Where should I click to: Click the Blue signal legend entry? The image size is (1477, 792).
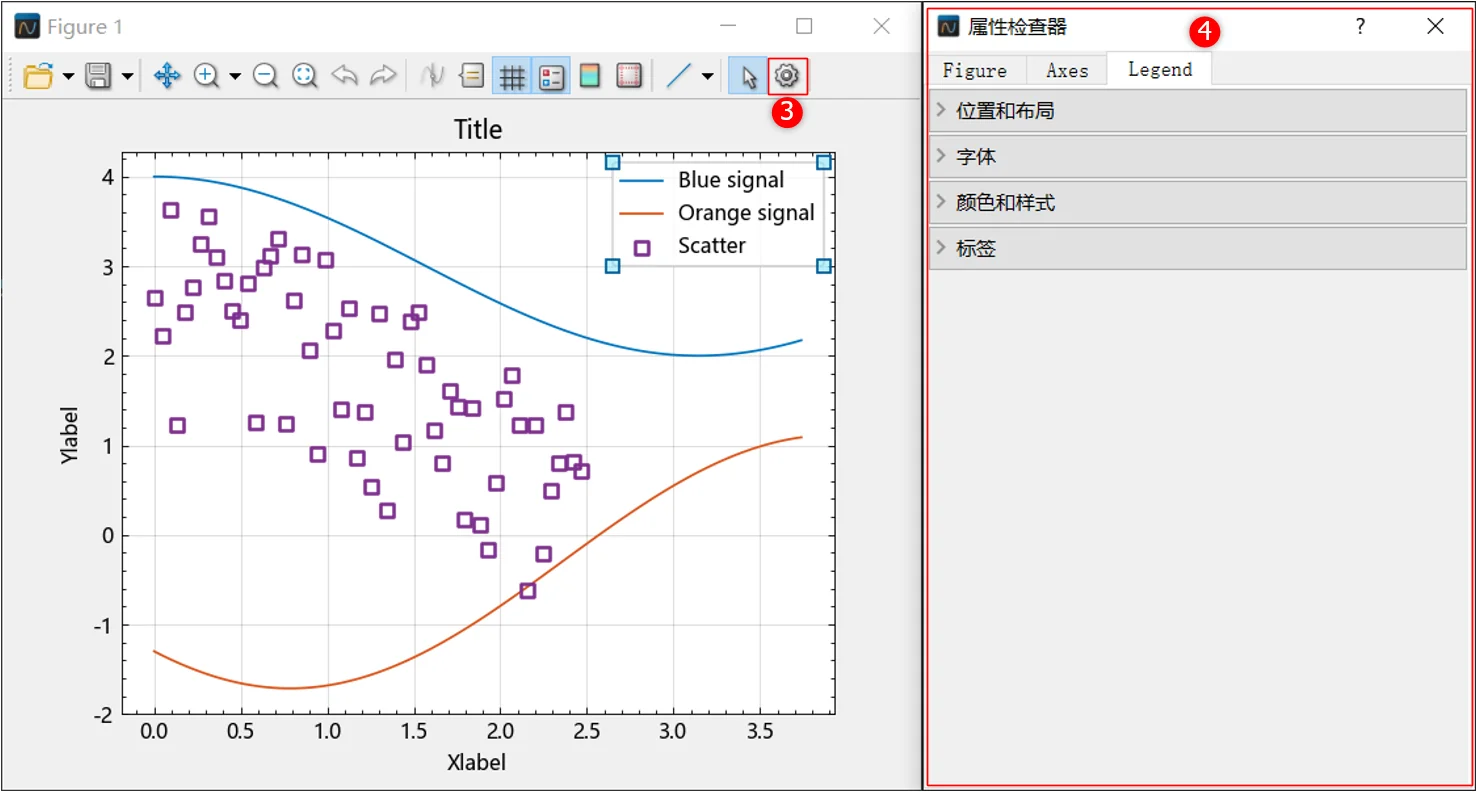point(701,180)
